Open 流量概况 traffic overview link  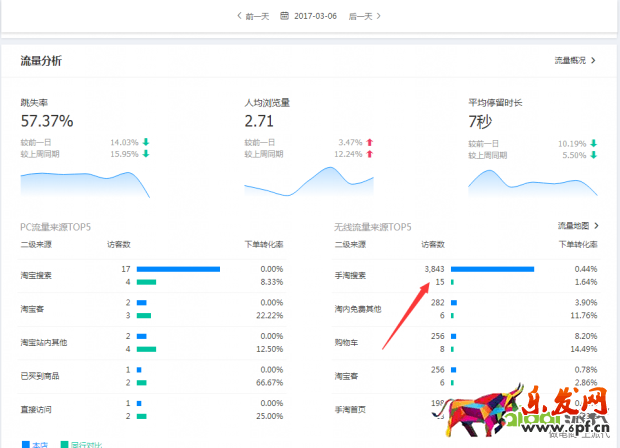click(570, 60)
